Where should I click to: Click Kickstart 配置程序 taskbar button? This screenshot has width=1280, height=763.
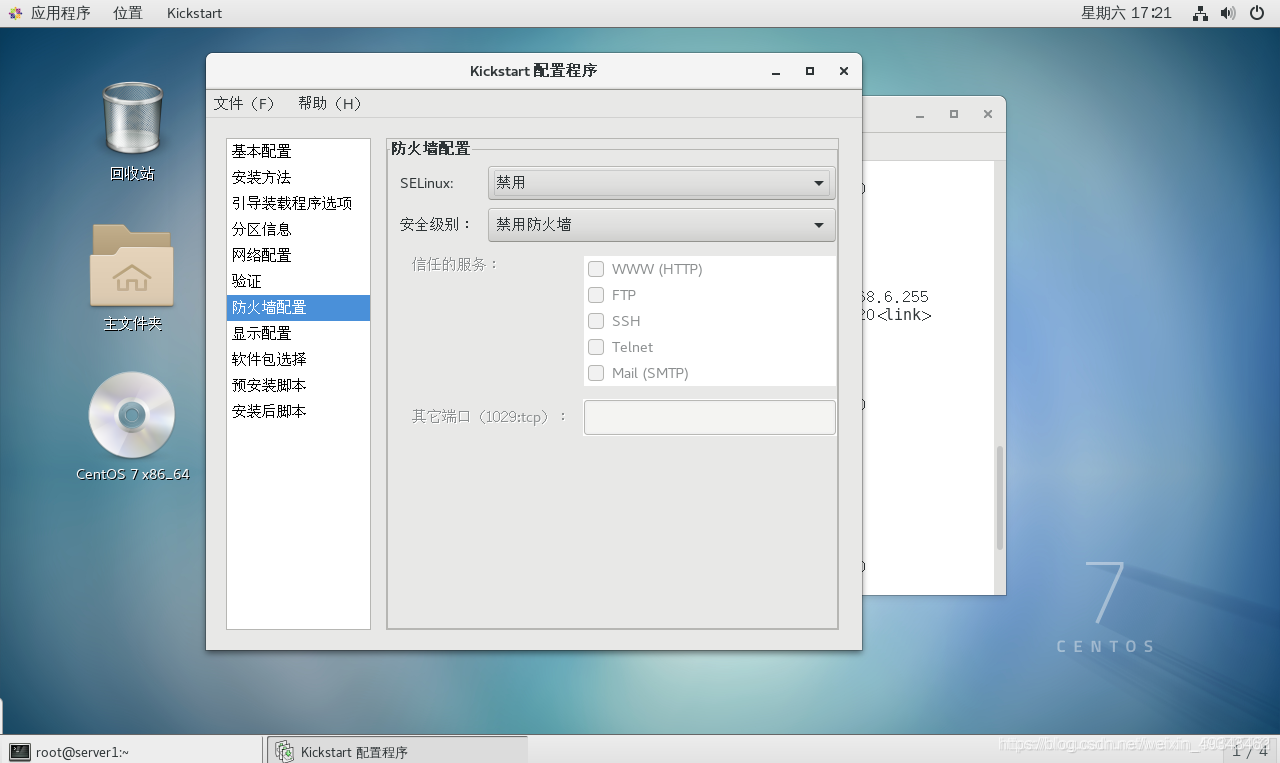397,752
